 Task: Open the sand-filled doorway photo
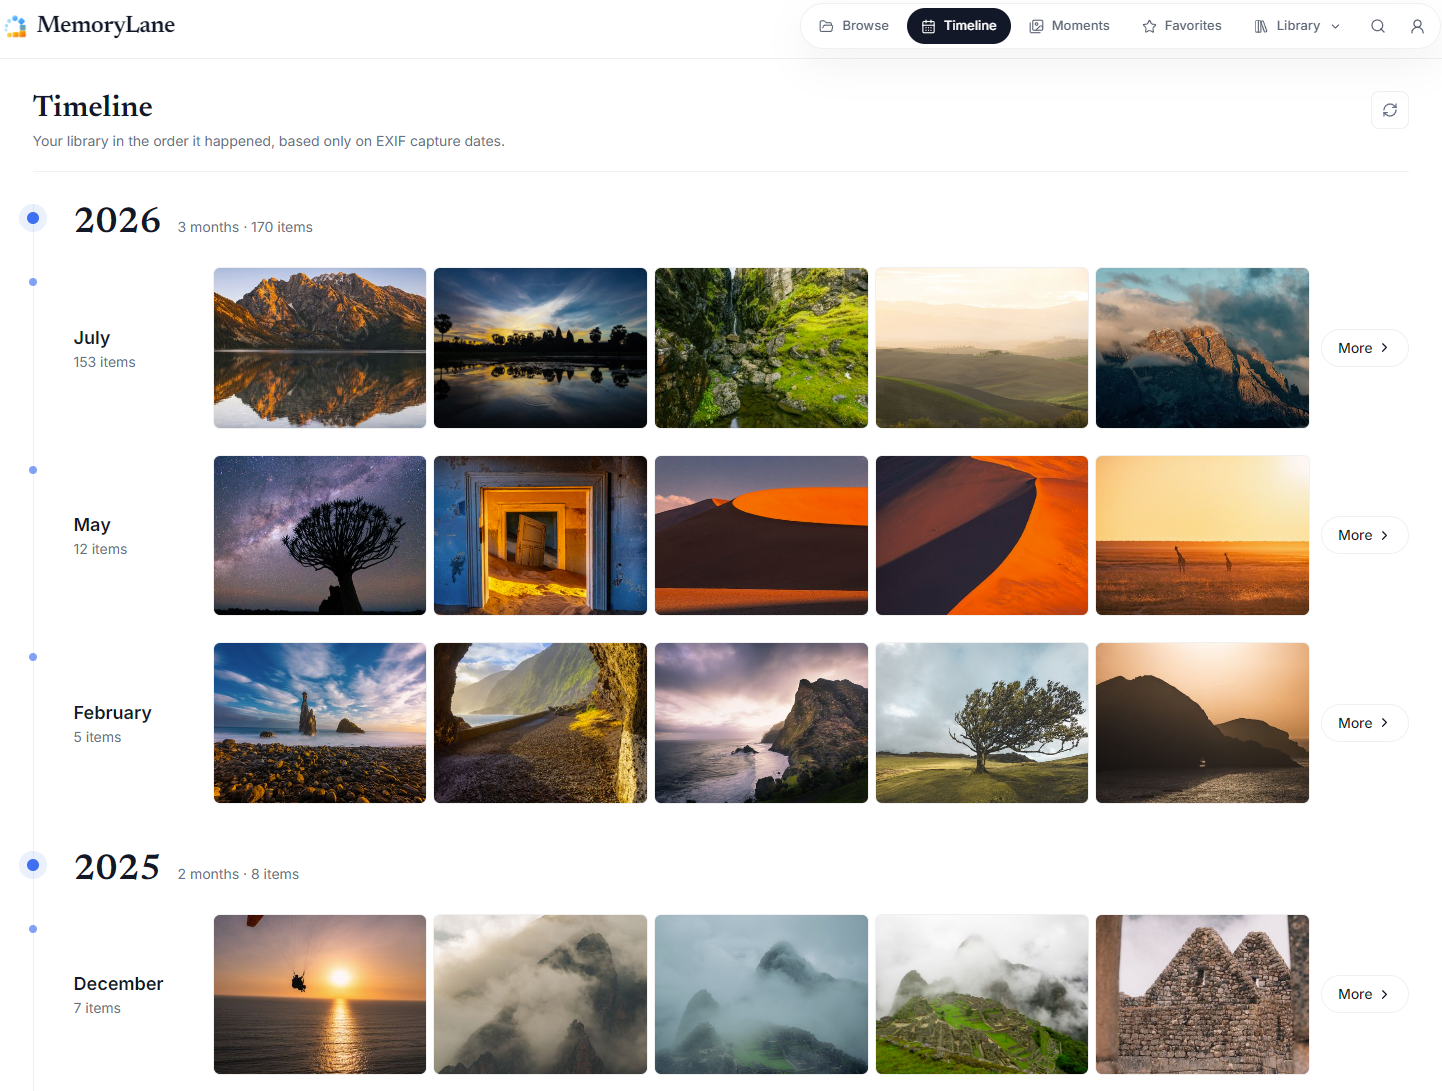pos(540,535)
